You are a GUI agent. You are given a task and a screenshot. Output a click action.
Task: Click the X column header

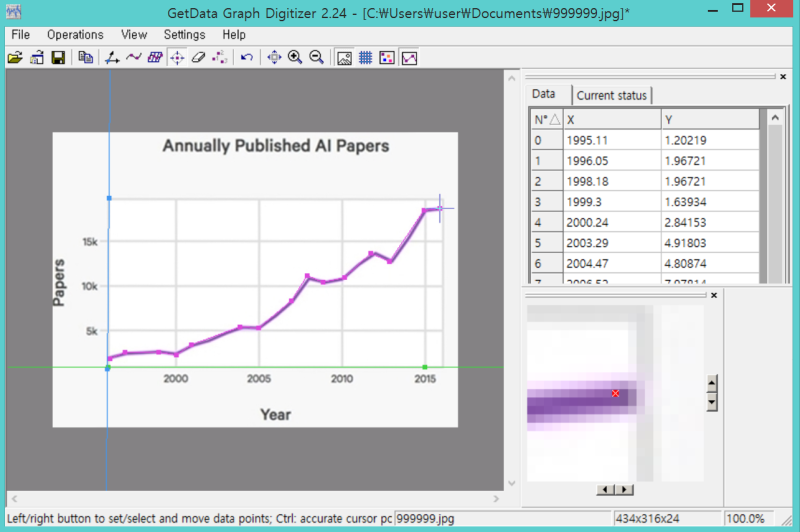point(612,120)
